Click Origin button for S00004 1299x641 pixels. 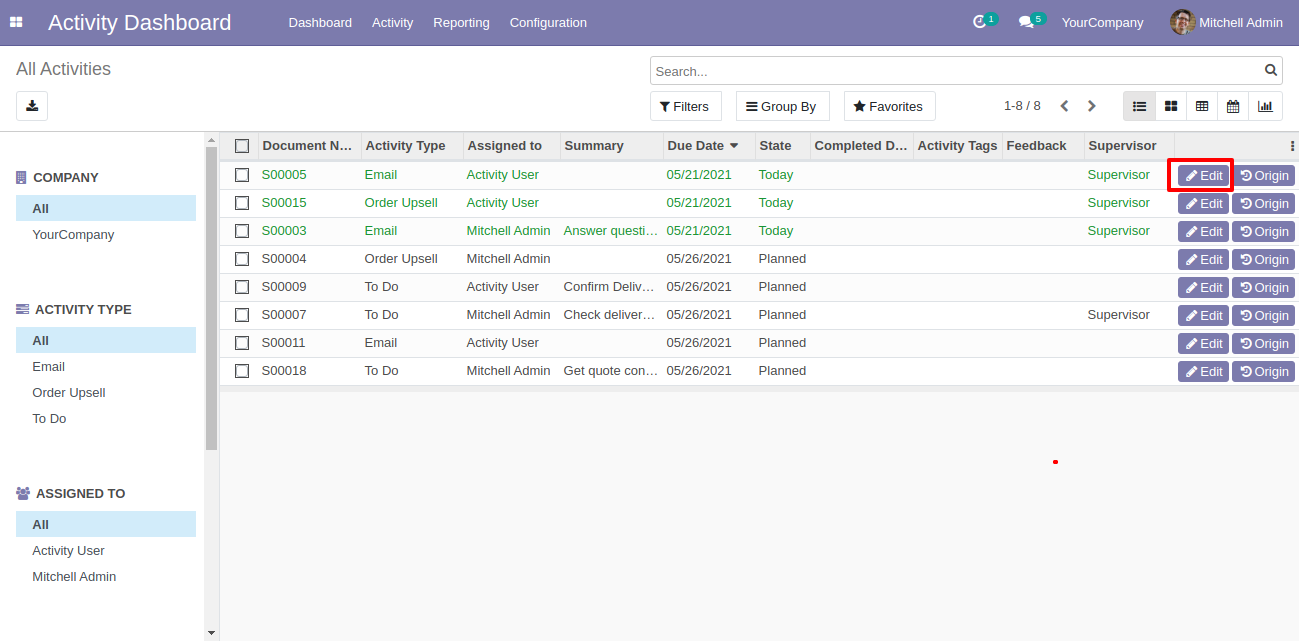(1264, 260)
